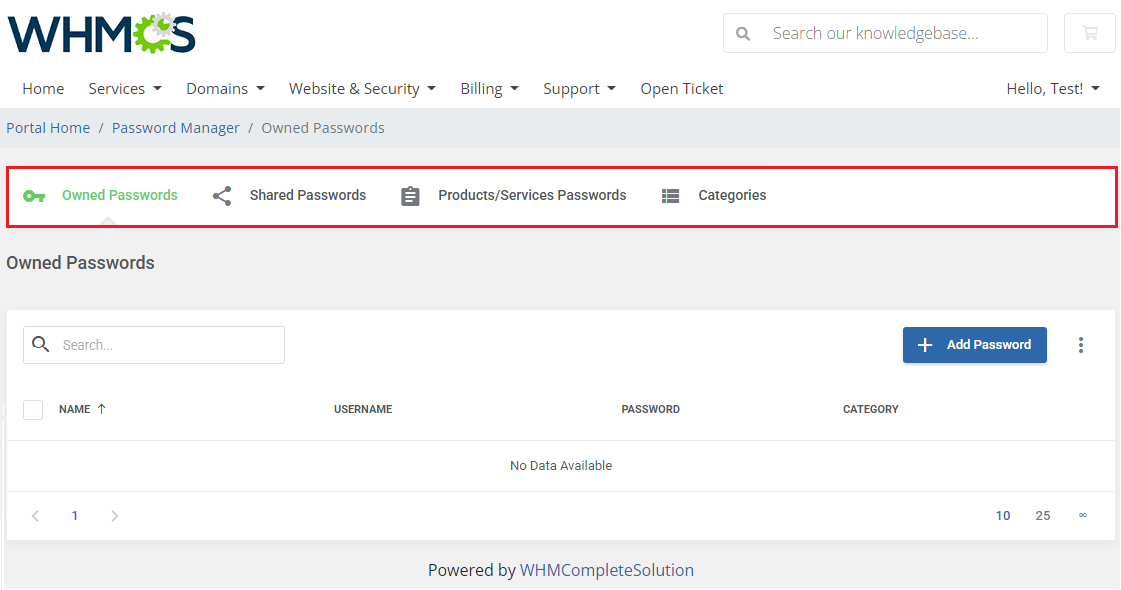Click the green key icon for Owned Passwords

[34, 196]
